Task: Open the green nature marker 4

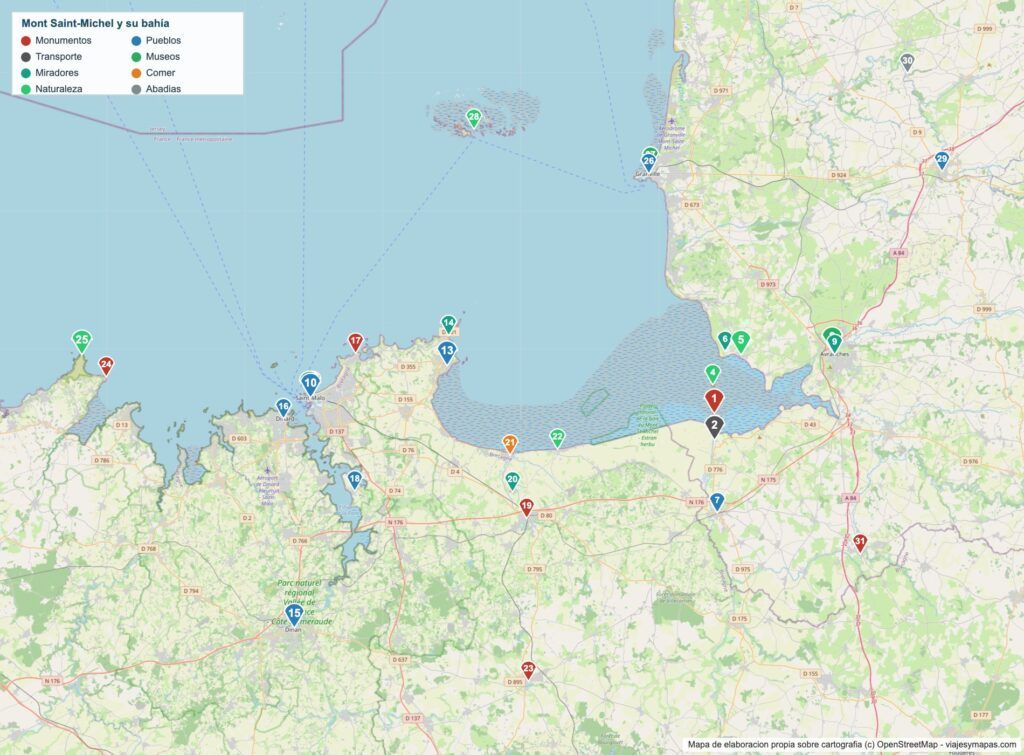Action: point(712,374)
